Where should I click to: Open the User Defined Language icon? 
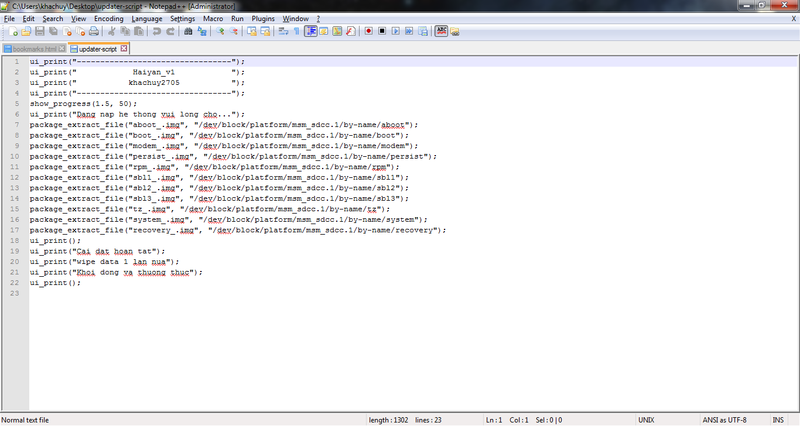tap(323, 32)
